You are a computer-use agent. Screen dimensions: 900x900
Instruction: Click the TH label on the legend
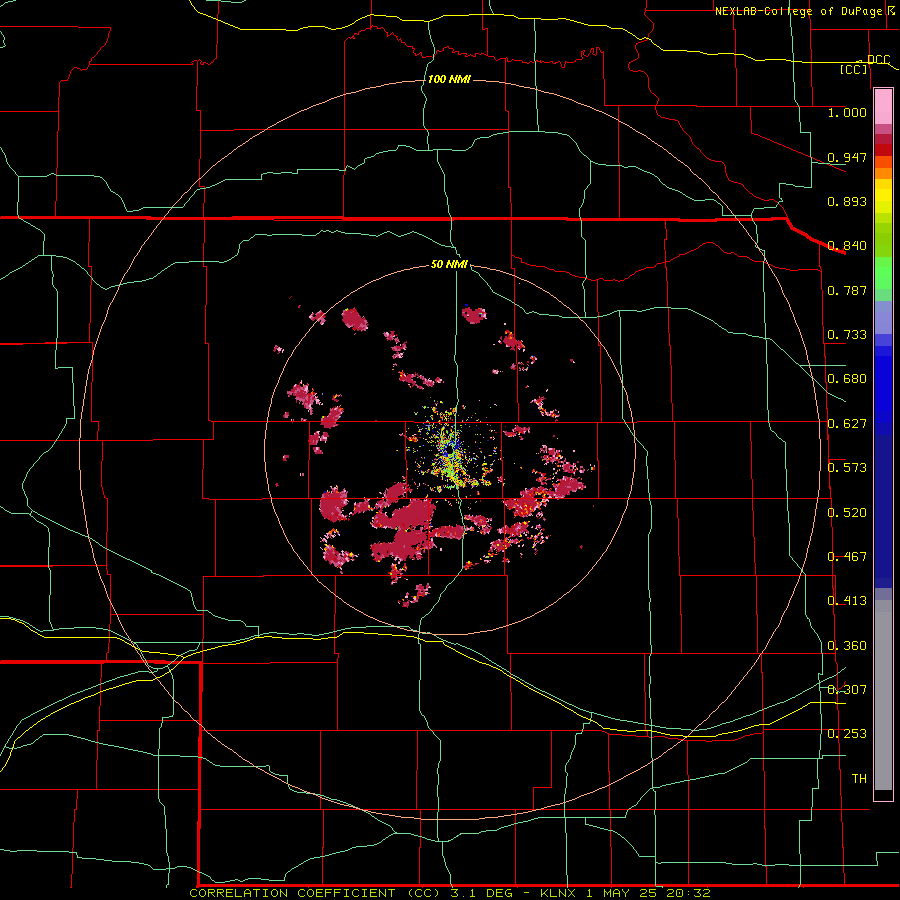(859, 779)
